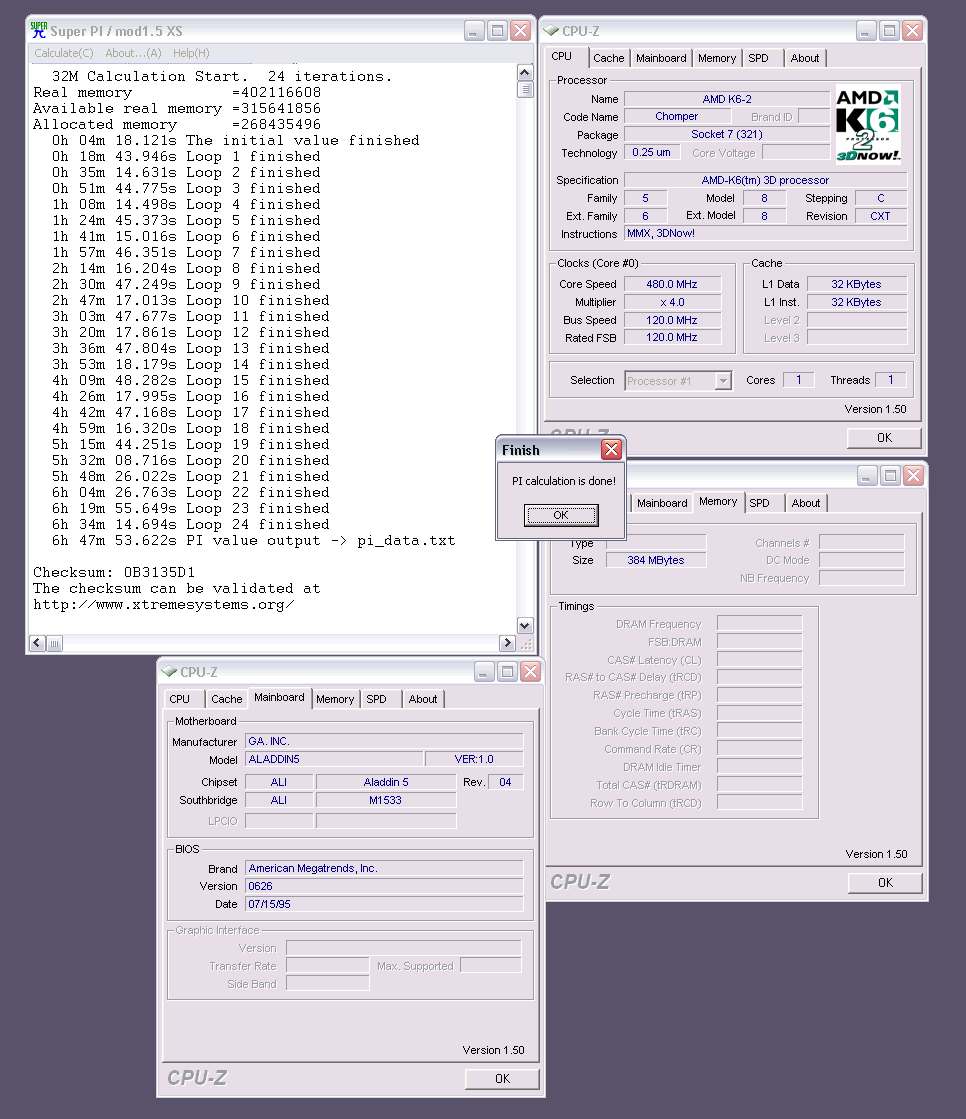Switch to SPD tab in bottom CPU-Z window

(377, 699)
